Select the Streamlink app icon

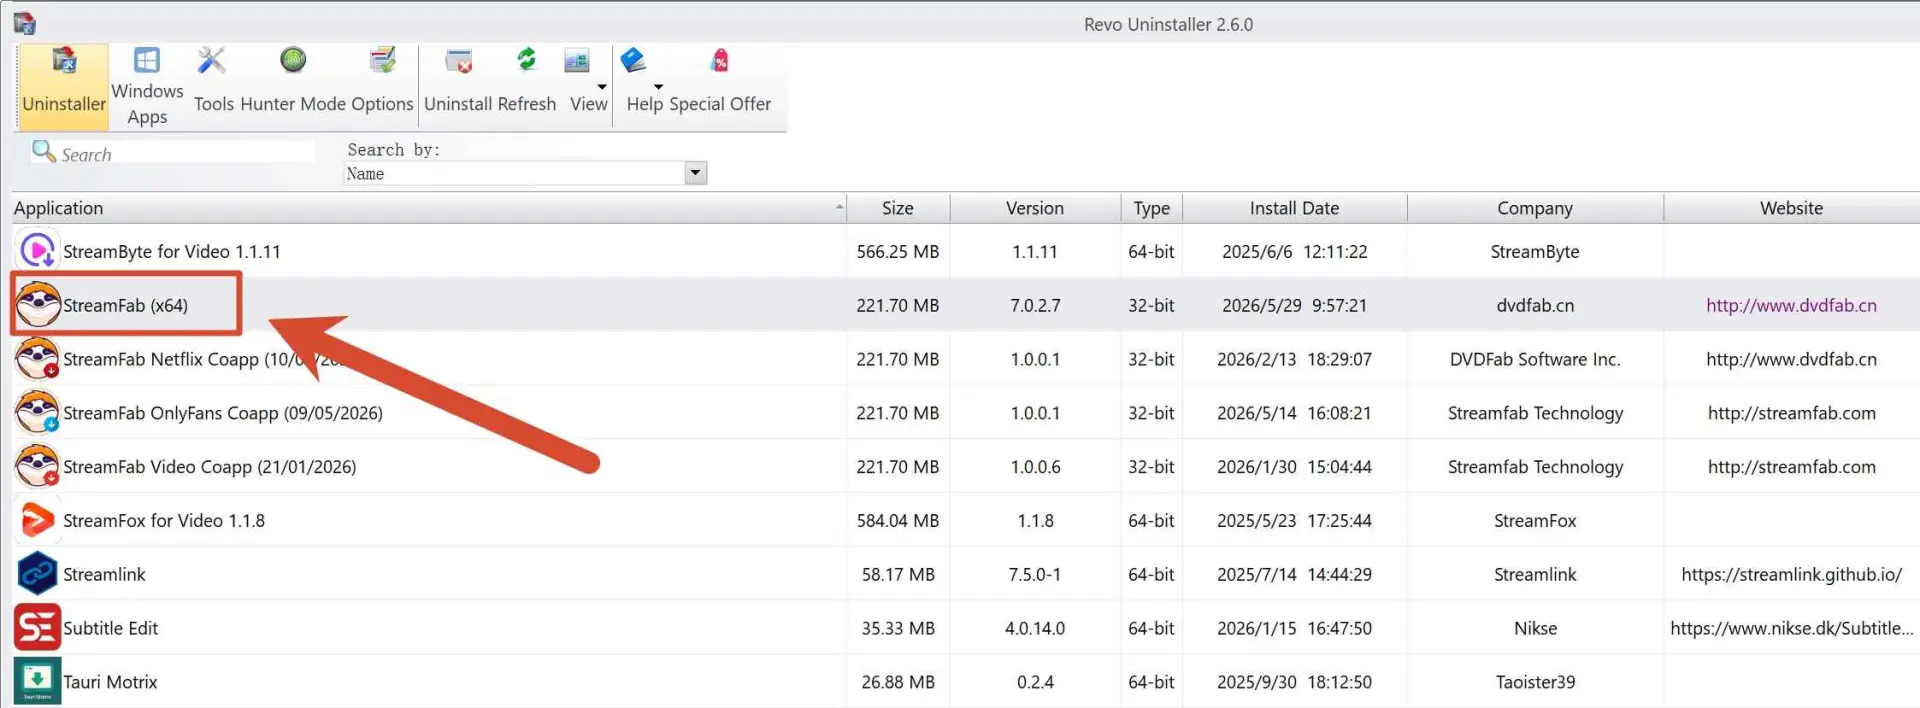click(37, 574)
